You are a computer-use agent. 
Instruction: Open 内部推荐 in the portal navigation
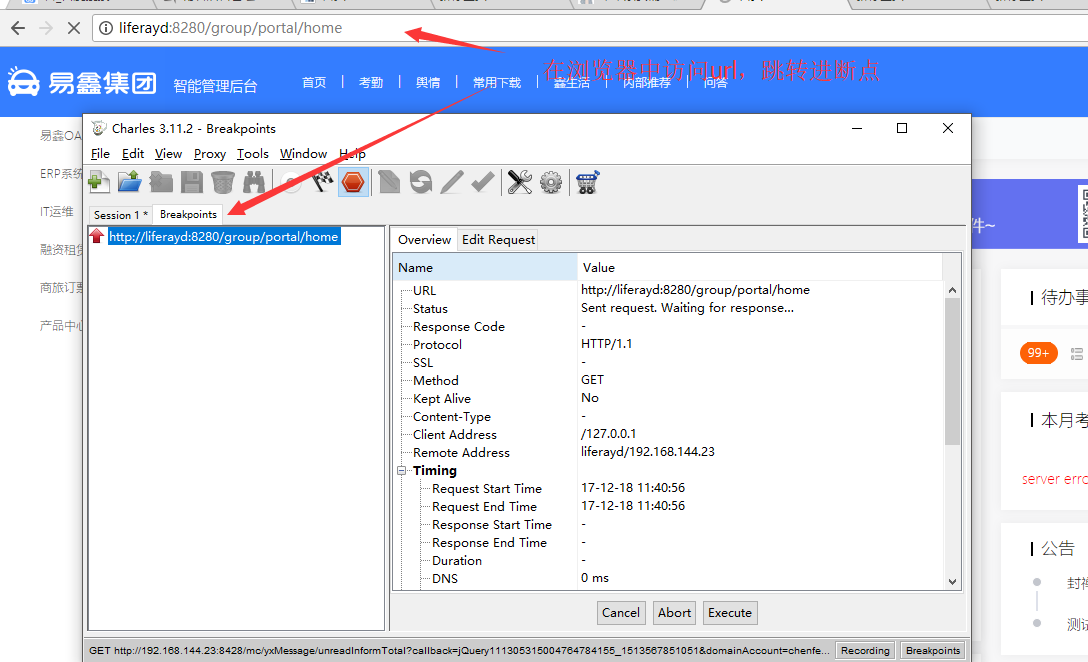(x=647, y=83)
